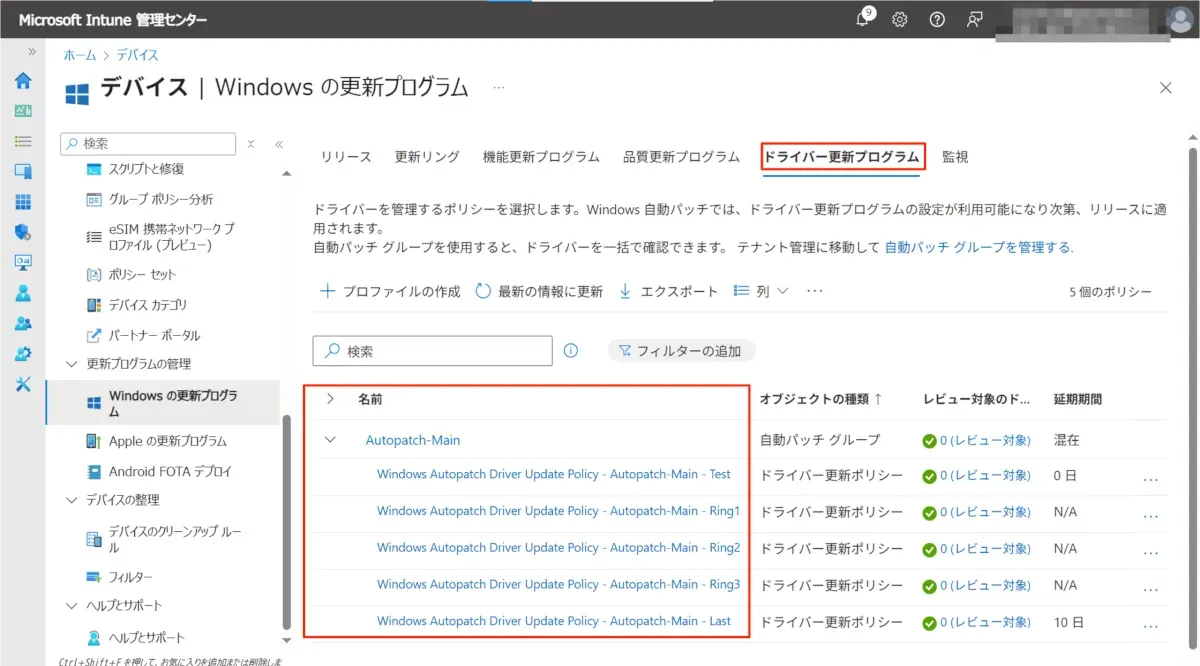Switch to 品質更新プログラム tab
The height and width of the screenshot is (666, 1200).
681,157
